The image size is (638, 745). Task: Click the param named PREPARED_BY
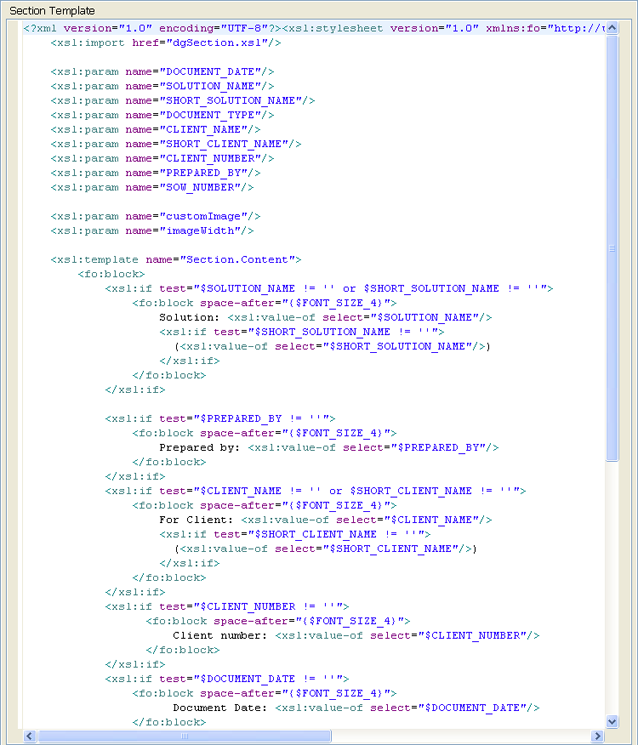155,173
